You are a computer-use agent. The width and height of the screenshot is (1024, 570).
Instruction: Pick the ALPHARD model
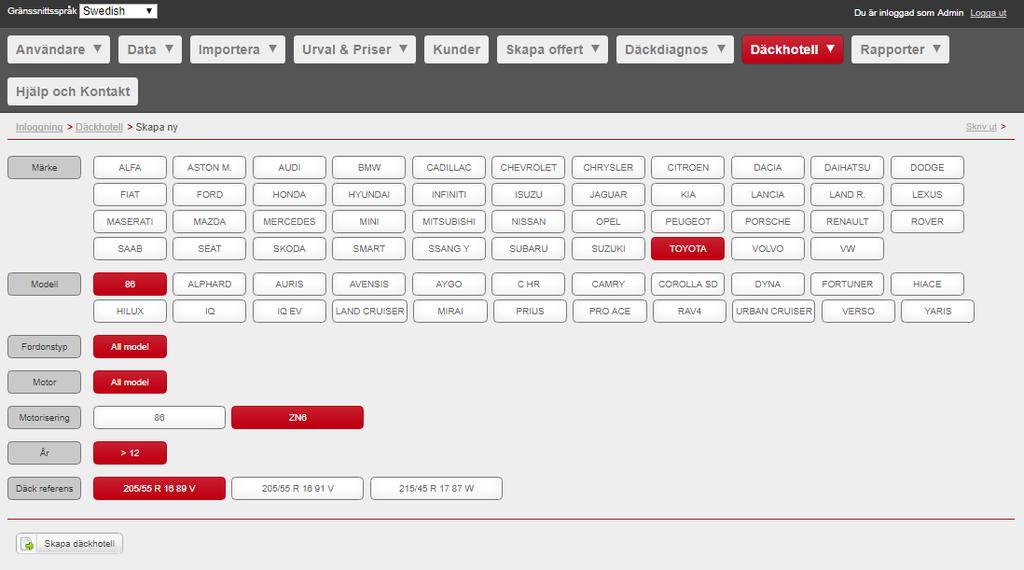210,284
